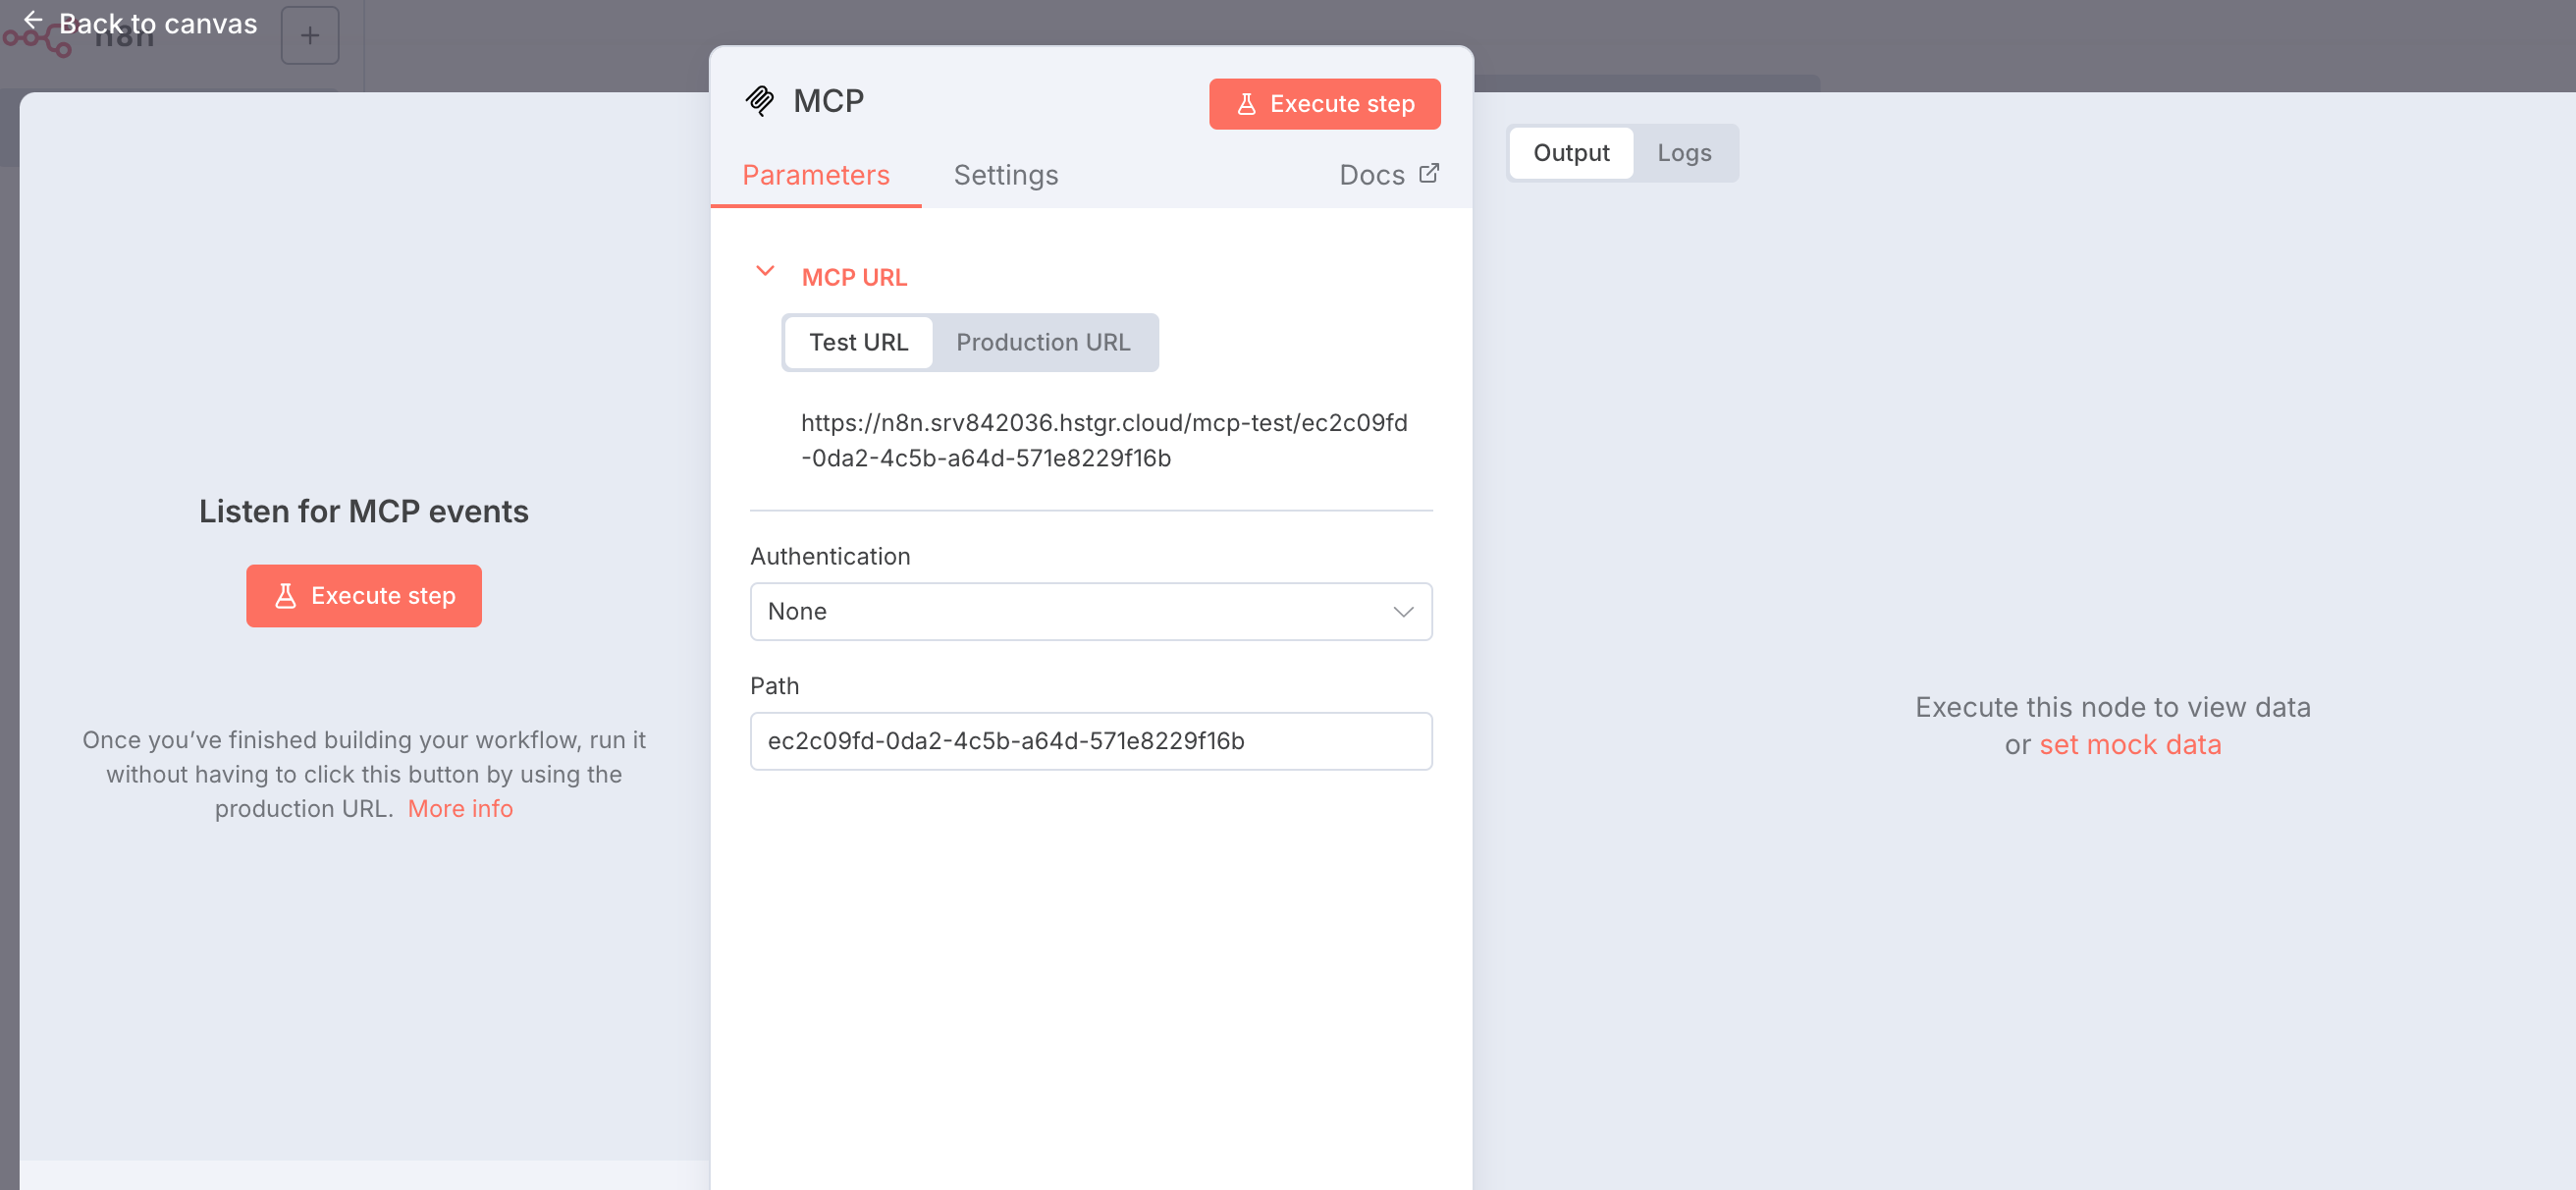Viewport: 2576px width, 1190px height.
Task: Click Back to canvas arrow link
Action: click(139, 23)
